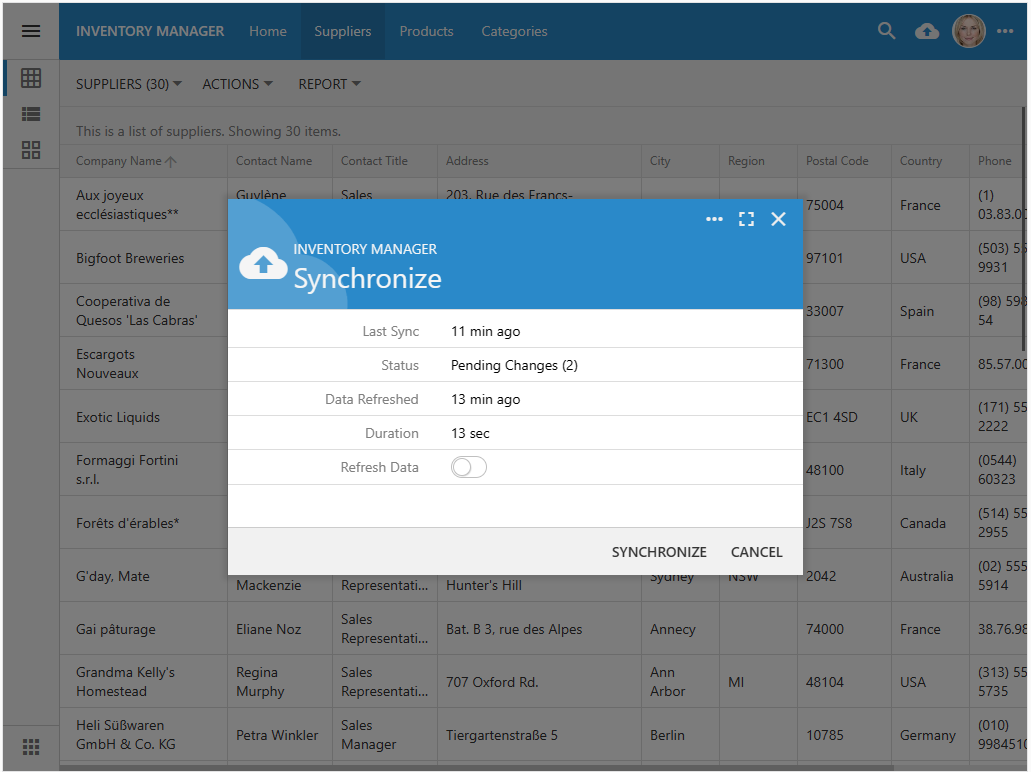The height and width of the screenshot is (772, 1031).
Task: Open dialog's three-dot more menu
Action: click(x=714, y=219)
